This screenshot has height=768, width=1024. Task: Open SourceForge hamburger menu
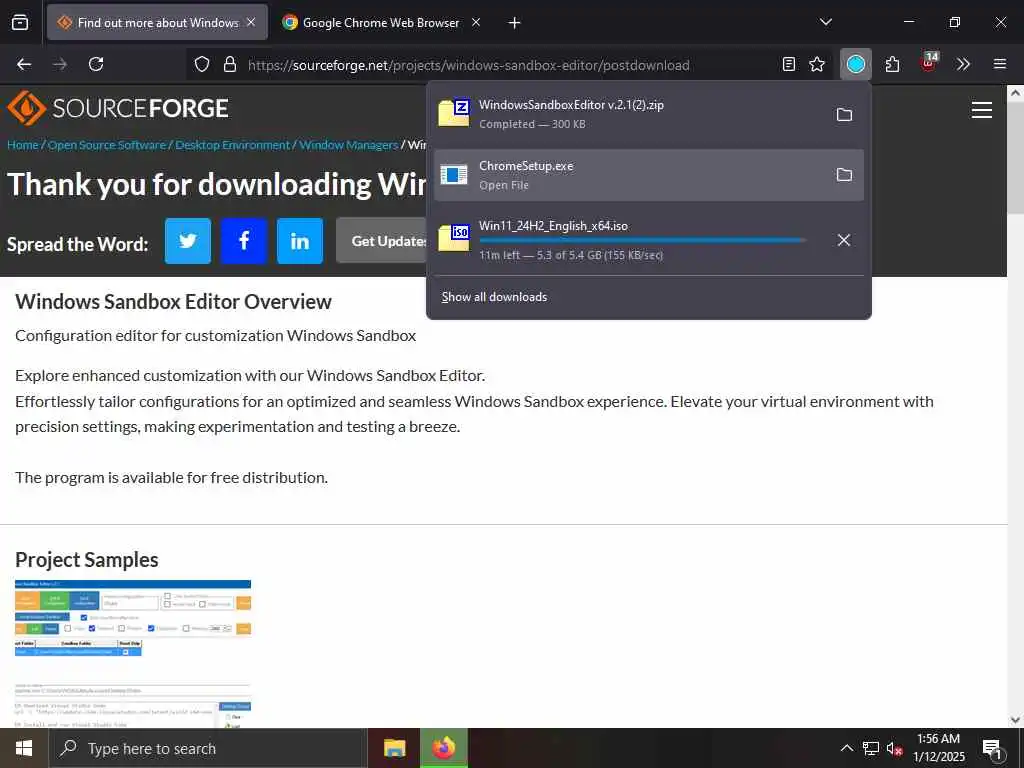click(x=982, y=110)
